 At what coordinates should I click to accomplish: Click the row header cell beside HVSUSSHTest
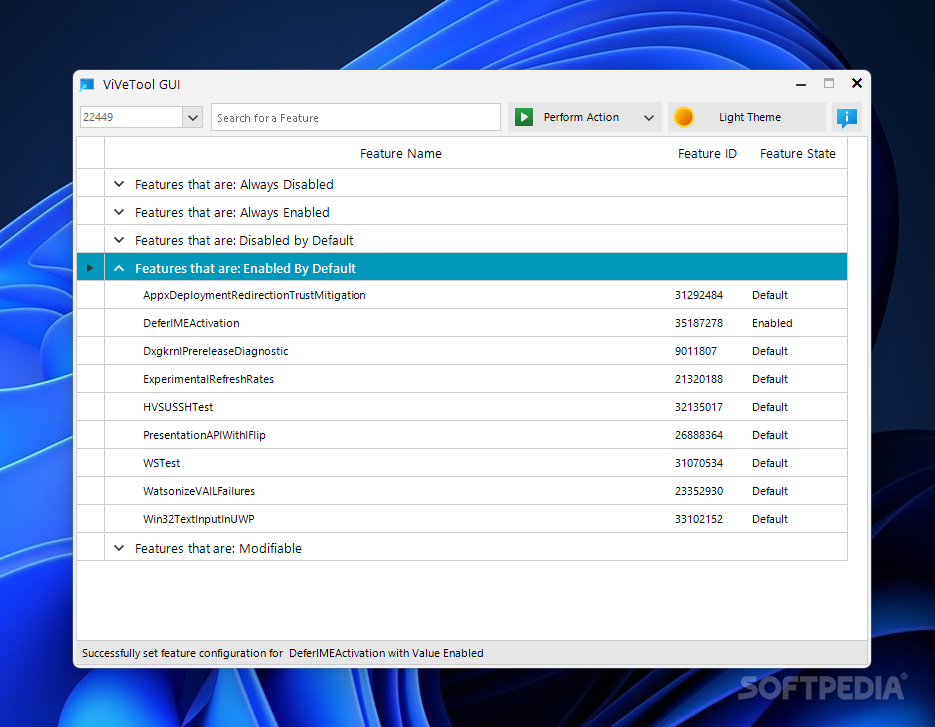[91, 407]
